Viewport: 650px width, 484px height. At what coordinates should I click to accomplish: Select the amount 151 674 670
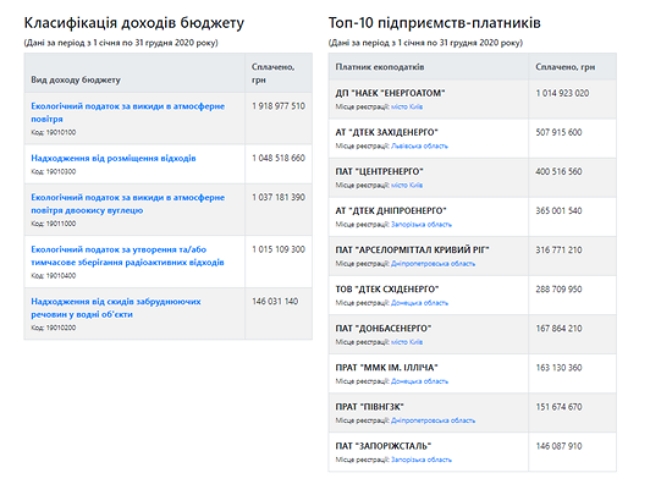click(x=559, y=407)
